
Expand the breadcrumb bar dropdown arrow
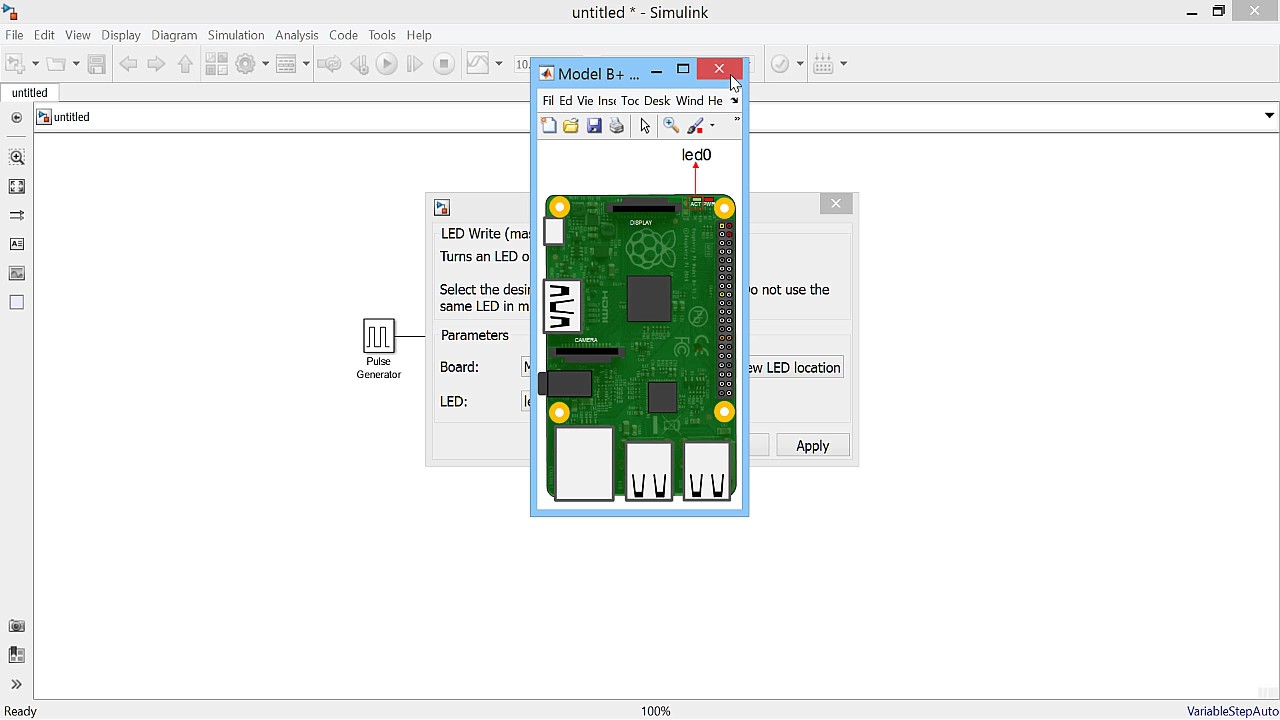[1269, 116]
